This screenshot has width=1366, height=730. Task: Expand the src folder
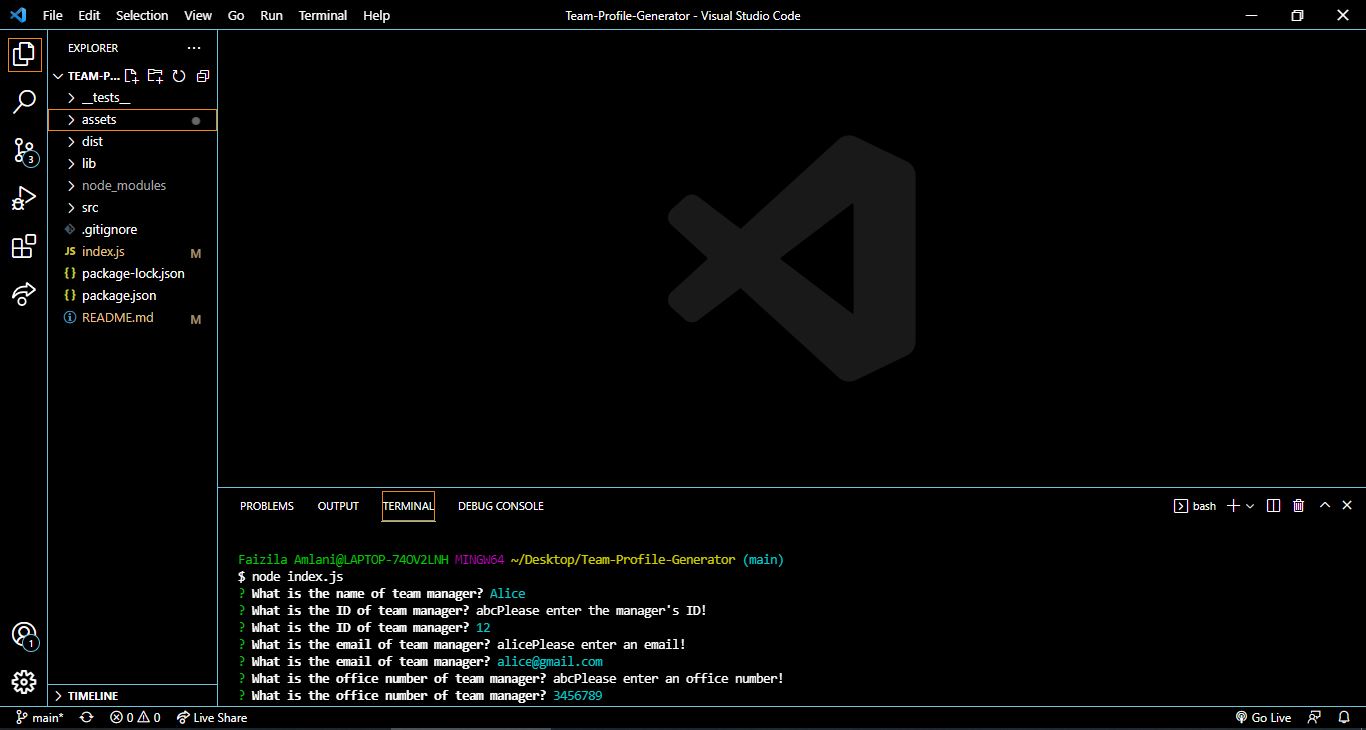coord(132,208)
